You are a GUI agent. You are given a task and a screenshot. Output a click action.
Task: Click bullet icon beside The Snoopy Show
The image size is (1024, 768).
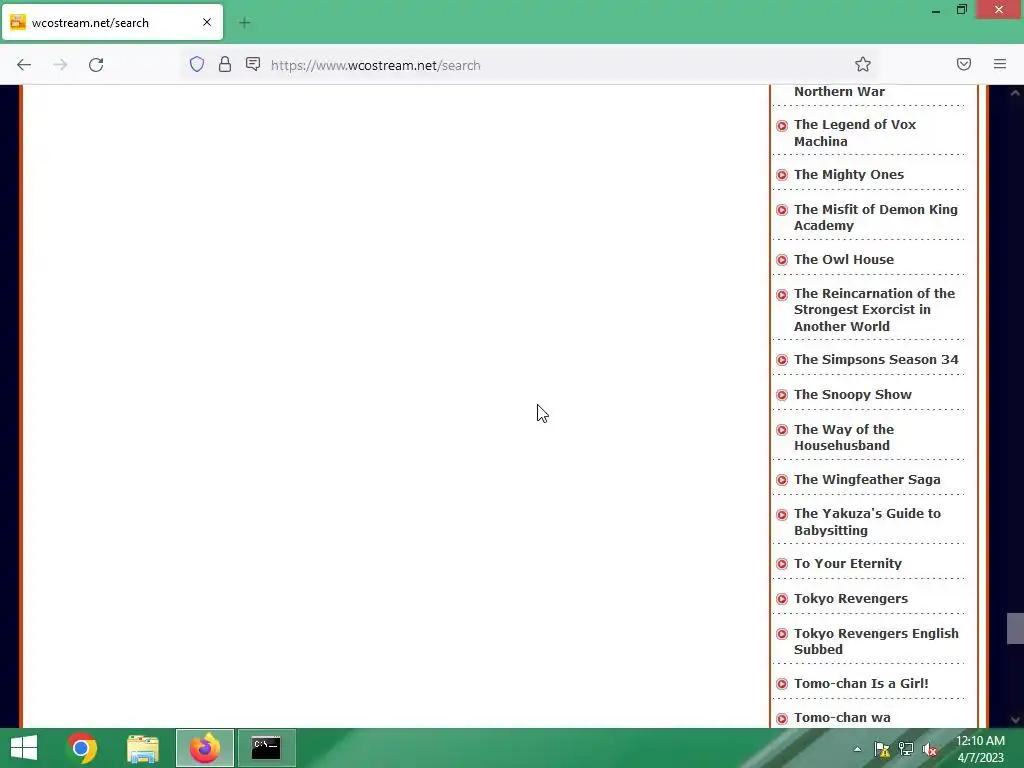[782, 395]
